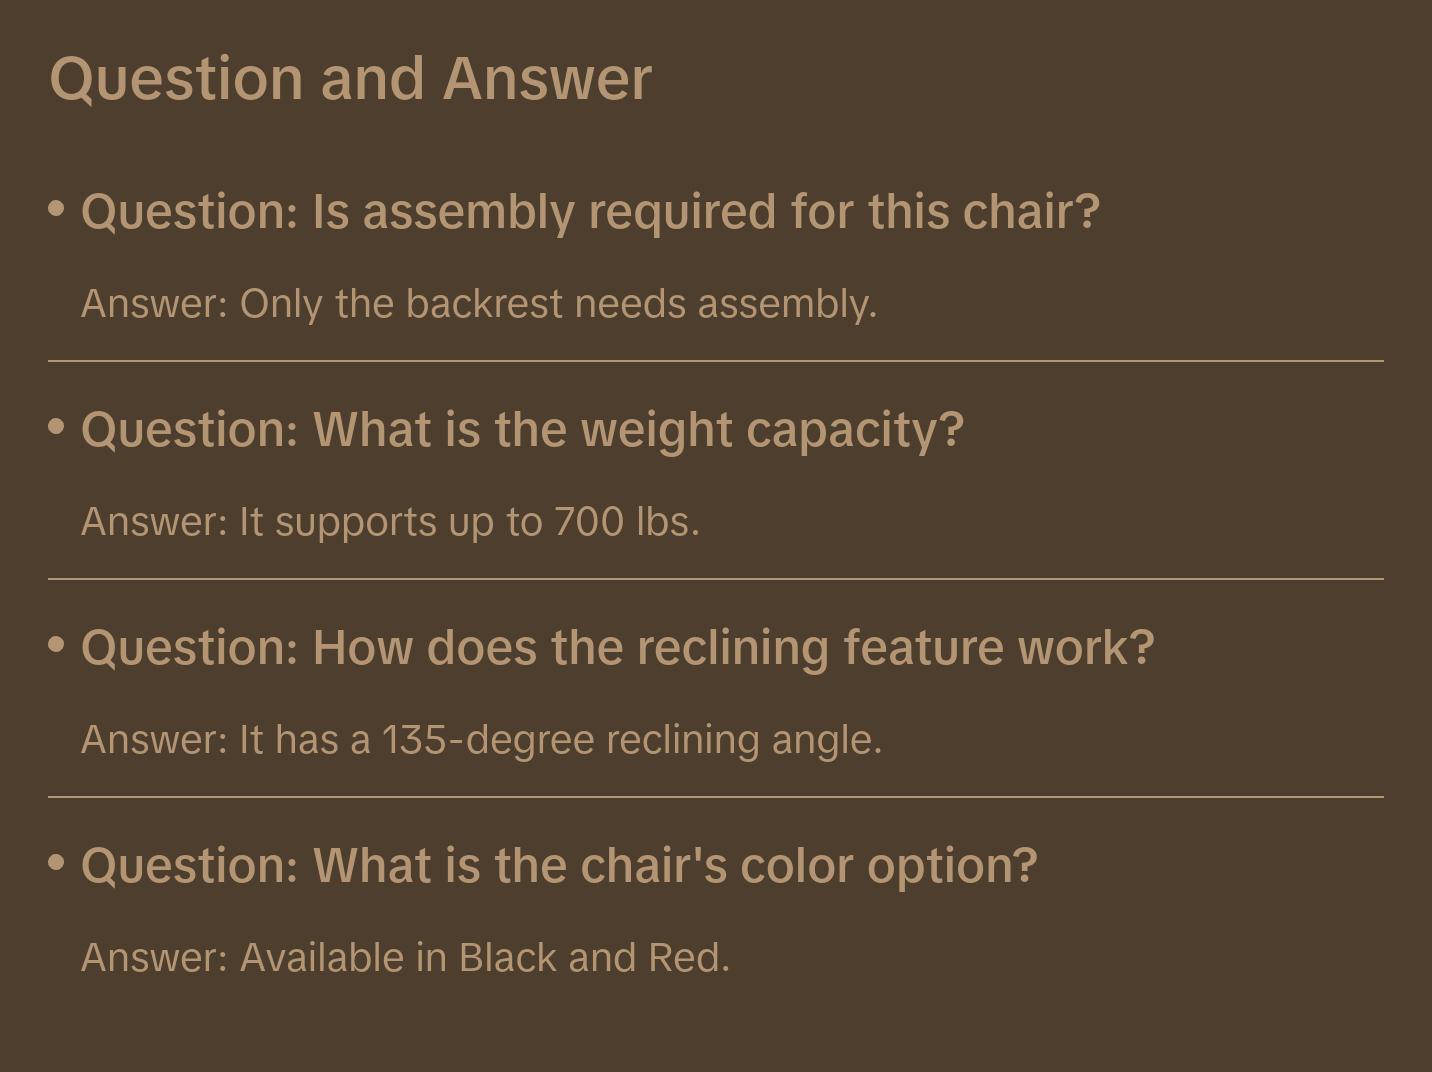
Task: Click "Answer:" label before "It supports"
Action: (x=154, y=522)
